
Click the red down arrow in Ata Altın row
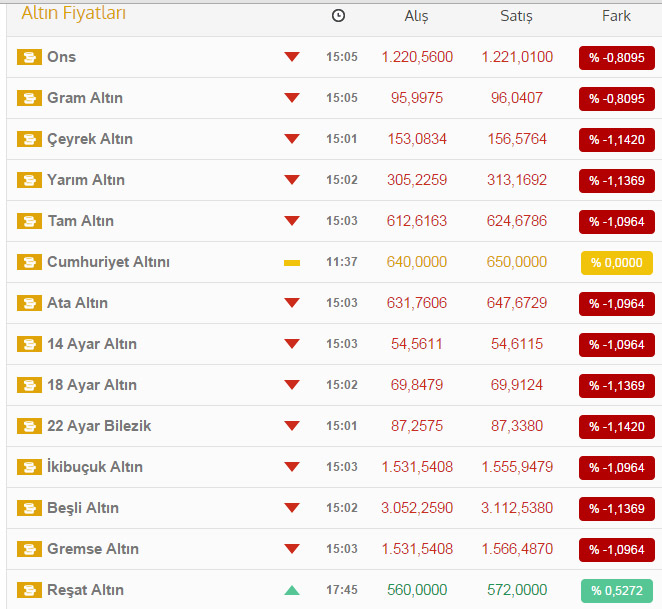(x=292, y=302)
